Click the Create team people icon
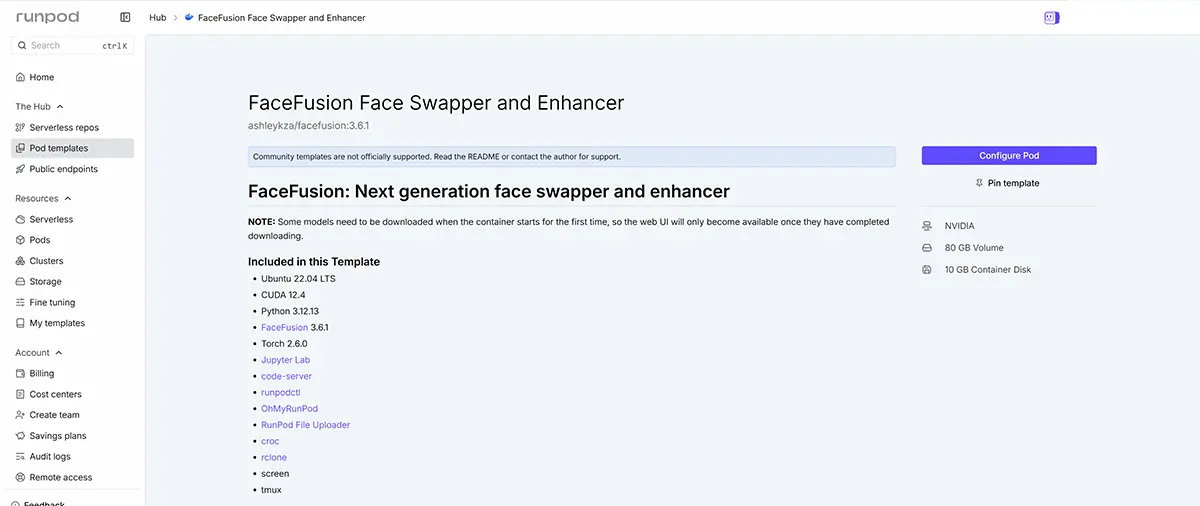This screenshot has height=506, width=1200. [21, 415]
